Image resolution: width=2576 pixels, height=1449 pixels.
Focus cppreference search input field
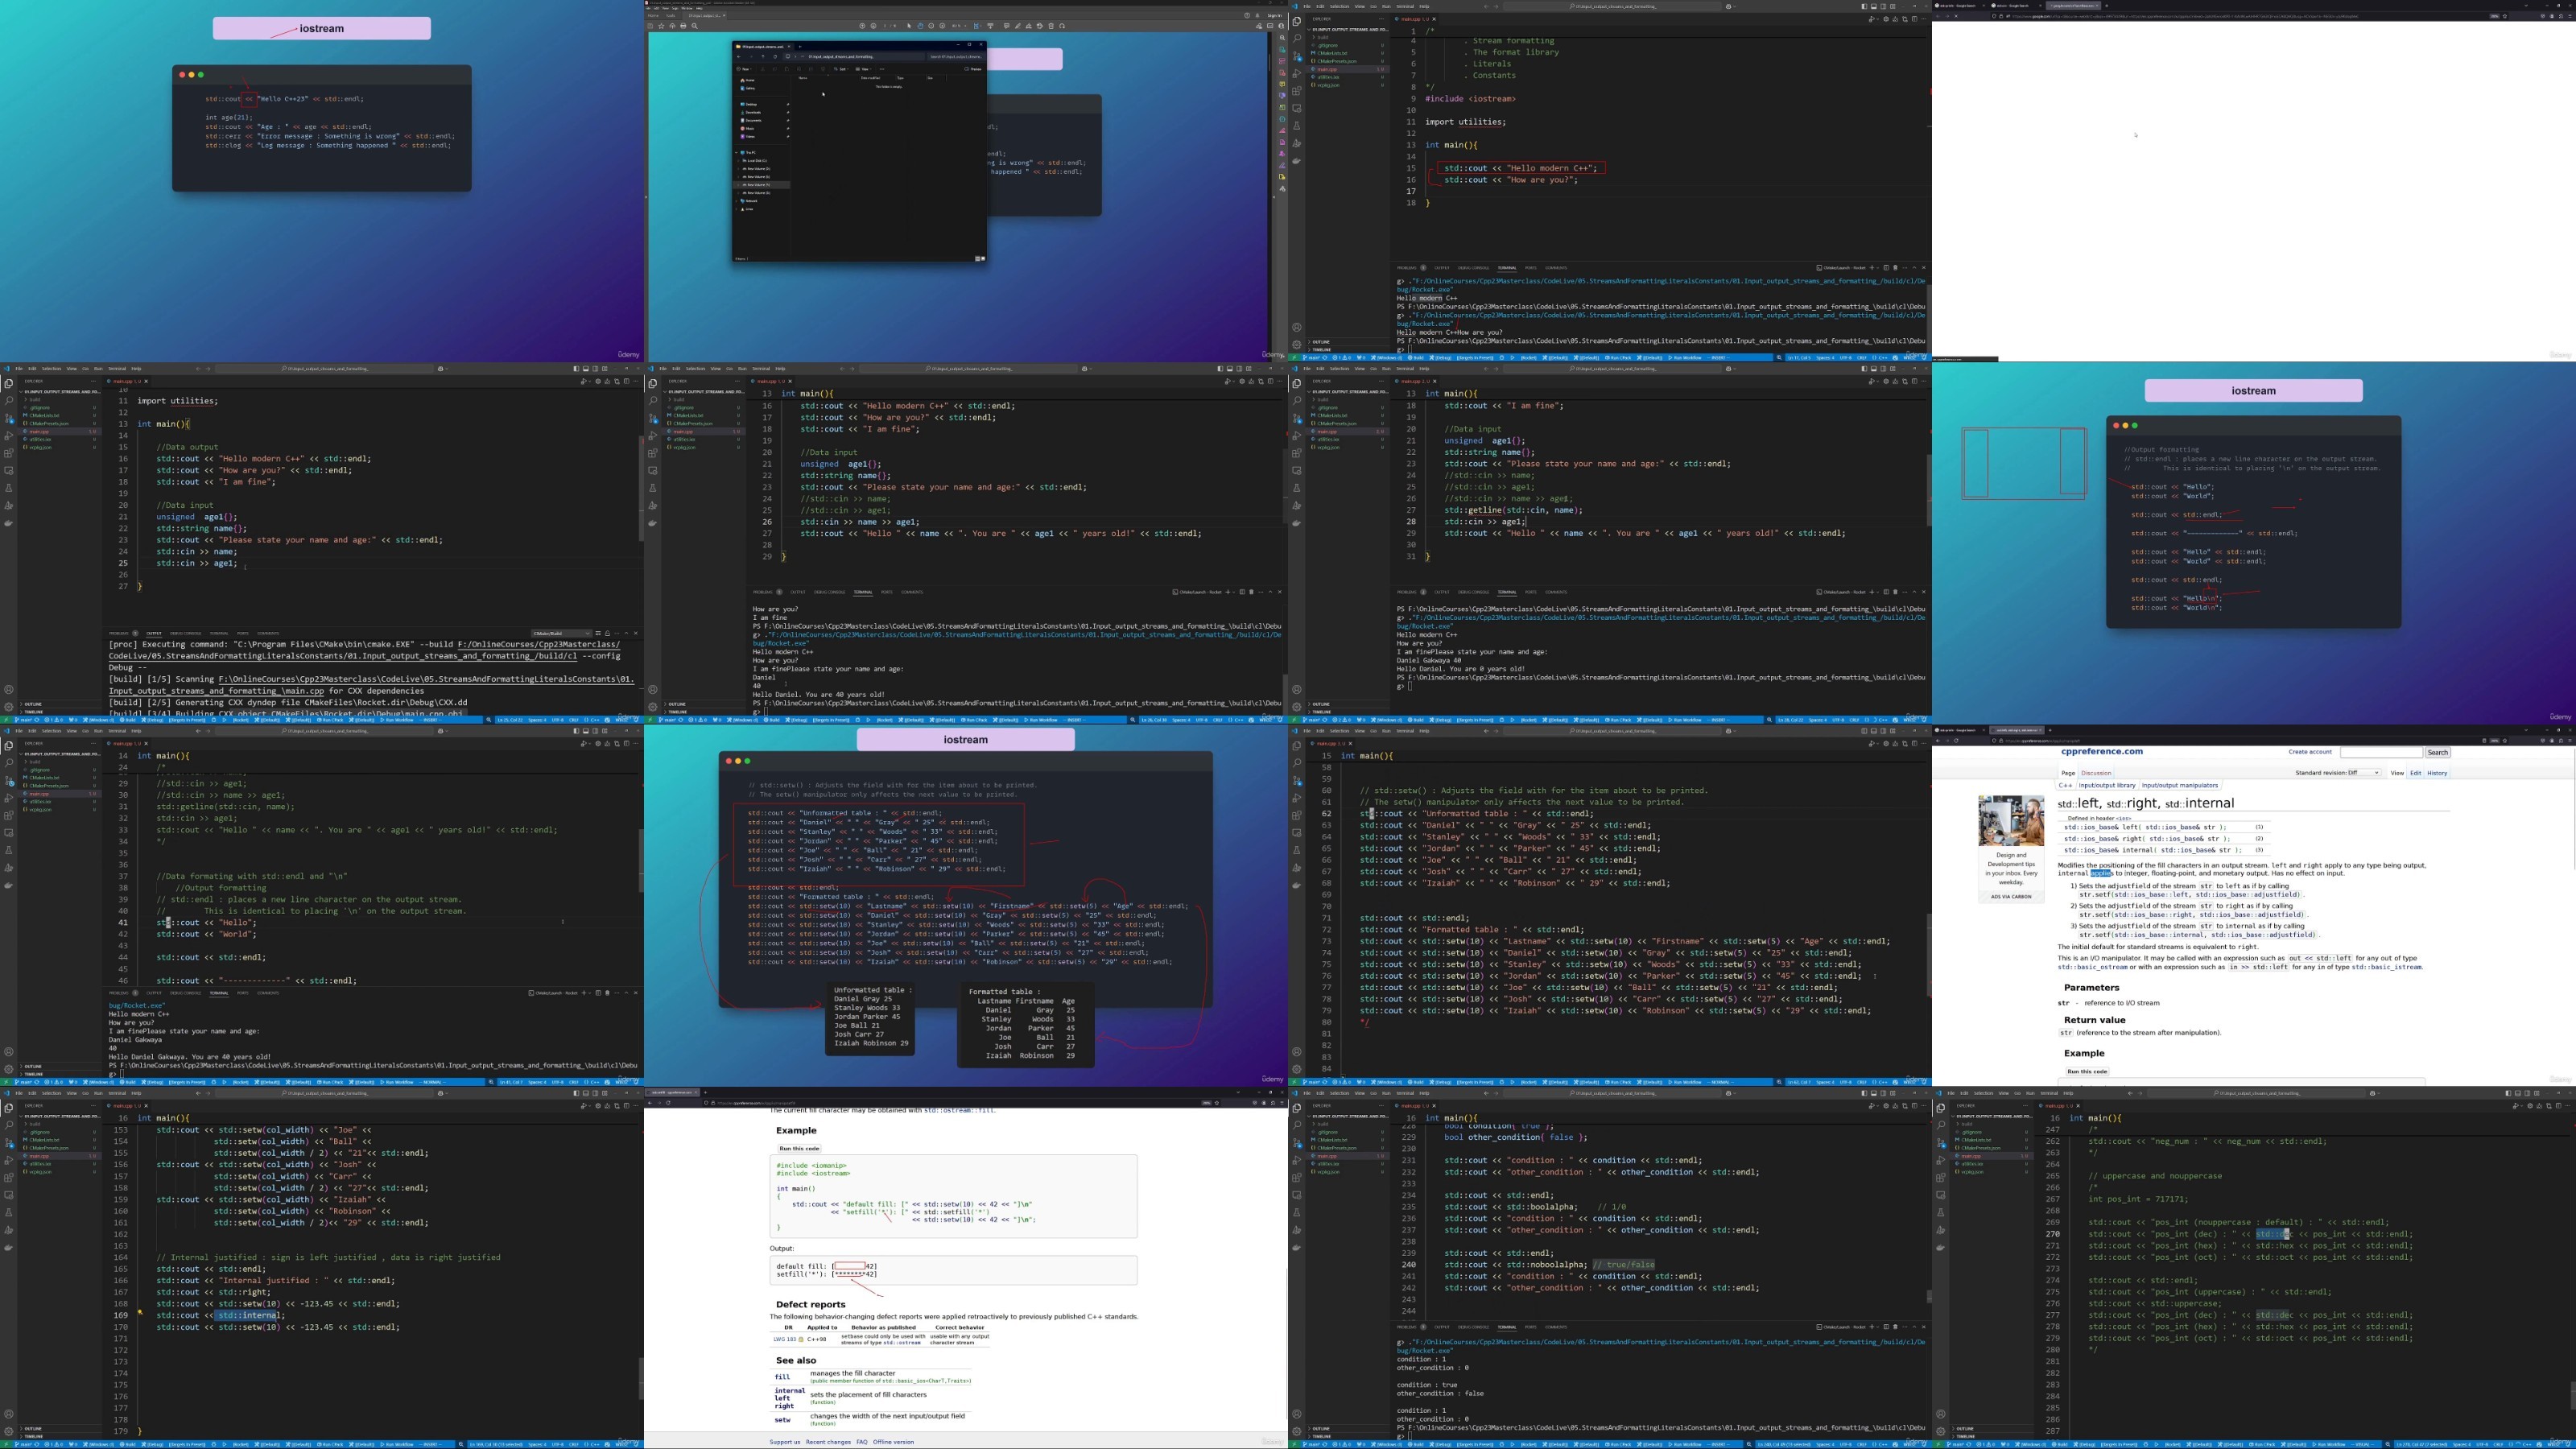point(2381,752)
